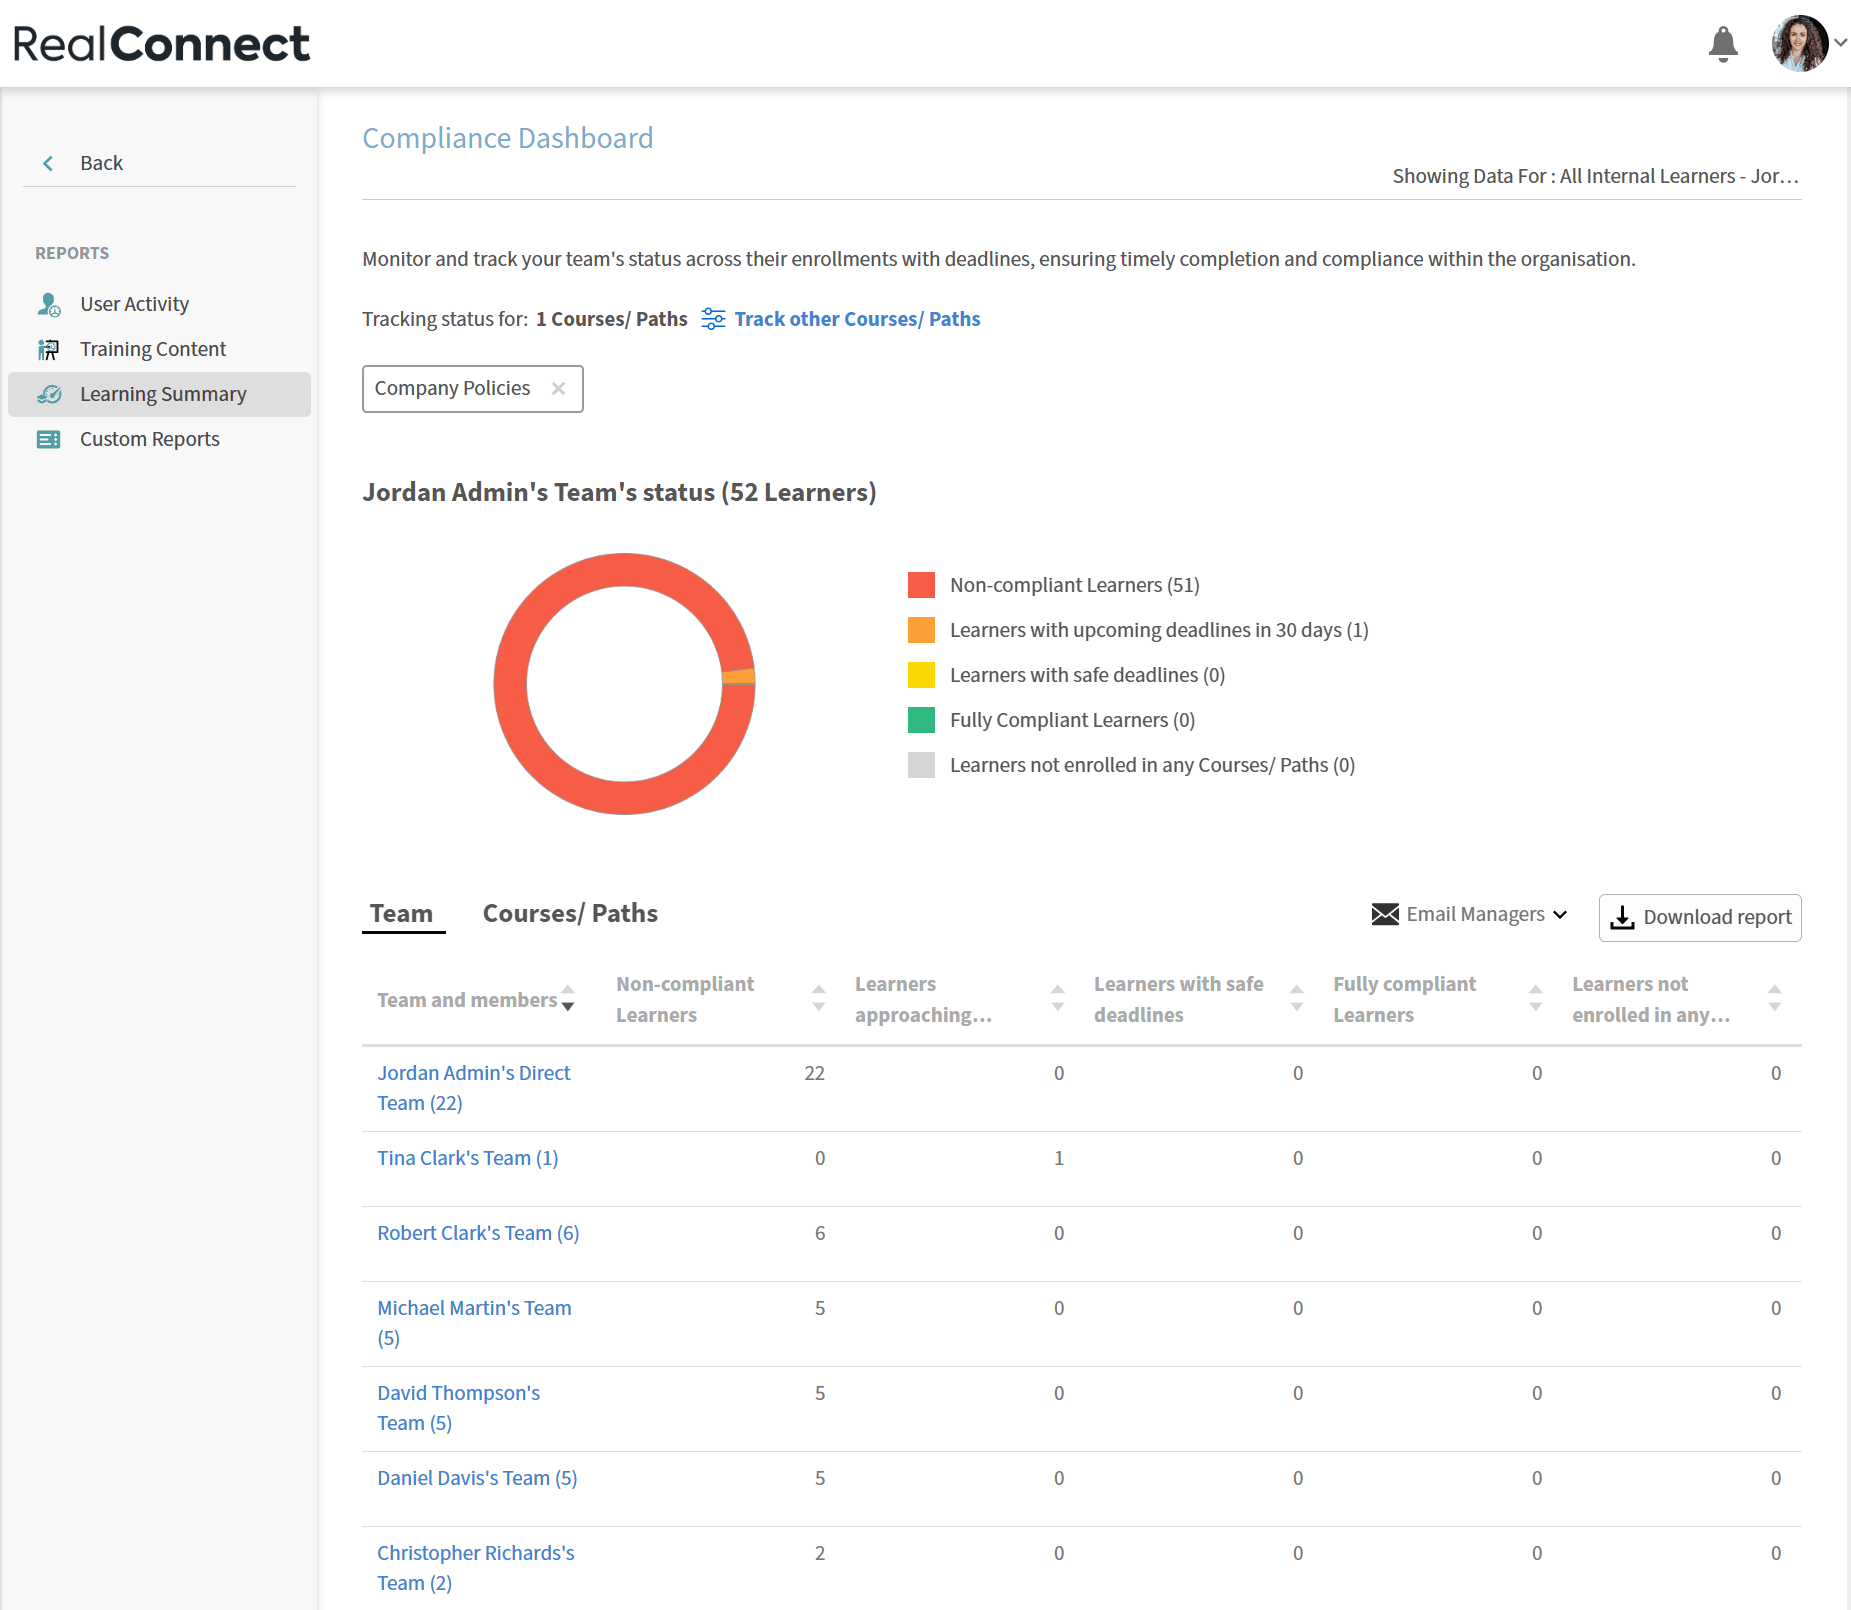Click the Compliance Dashboard heading

508,138
